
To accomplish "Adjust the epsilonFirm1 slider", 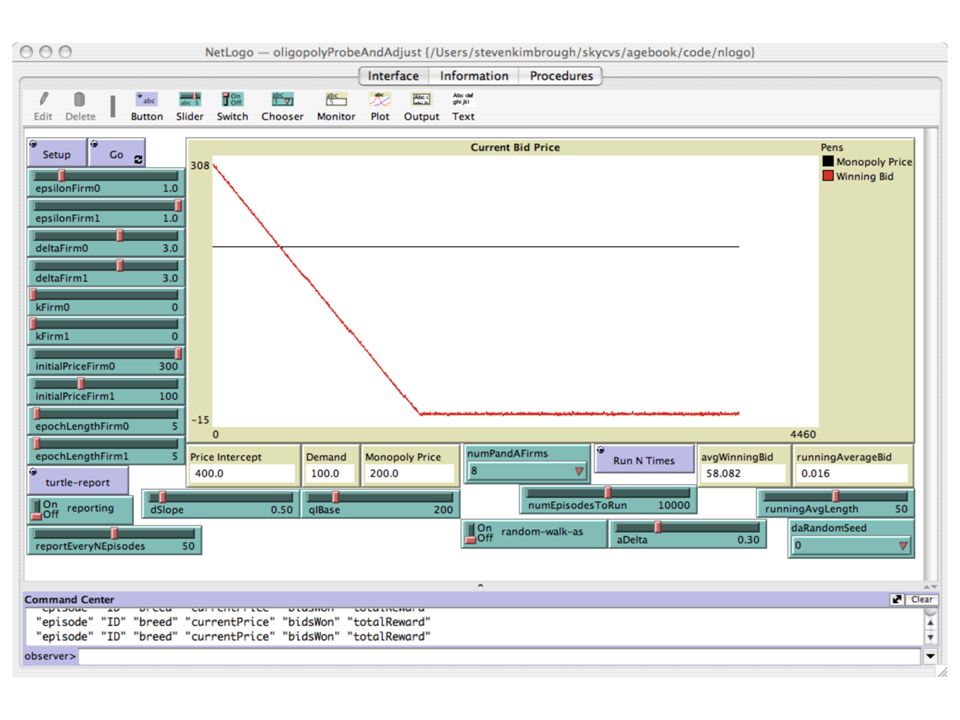I will [106, 212].
